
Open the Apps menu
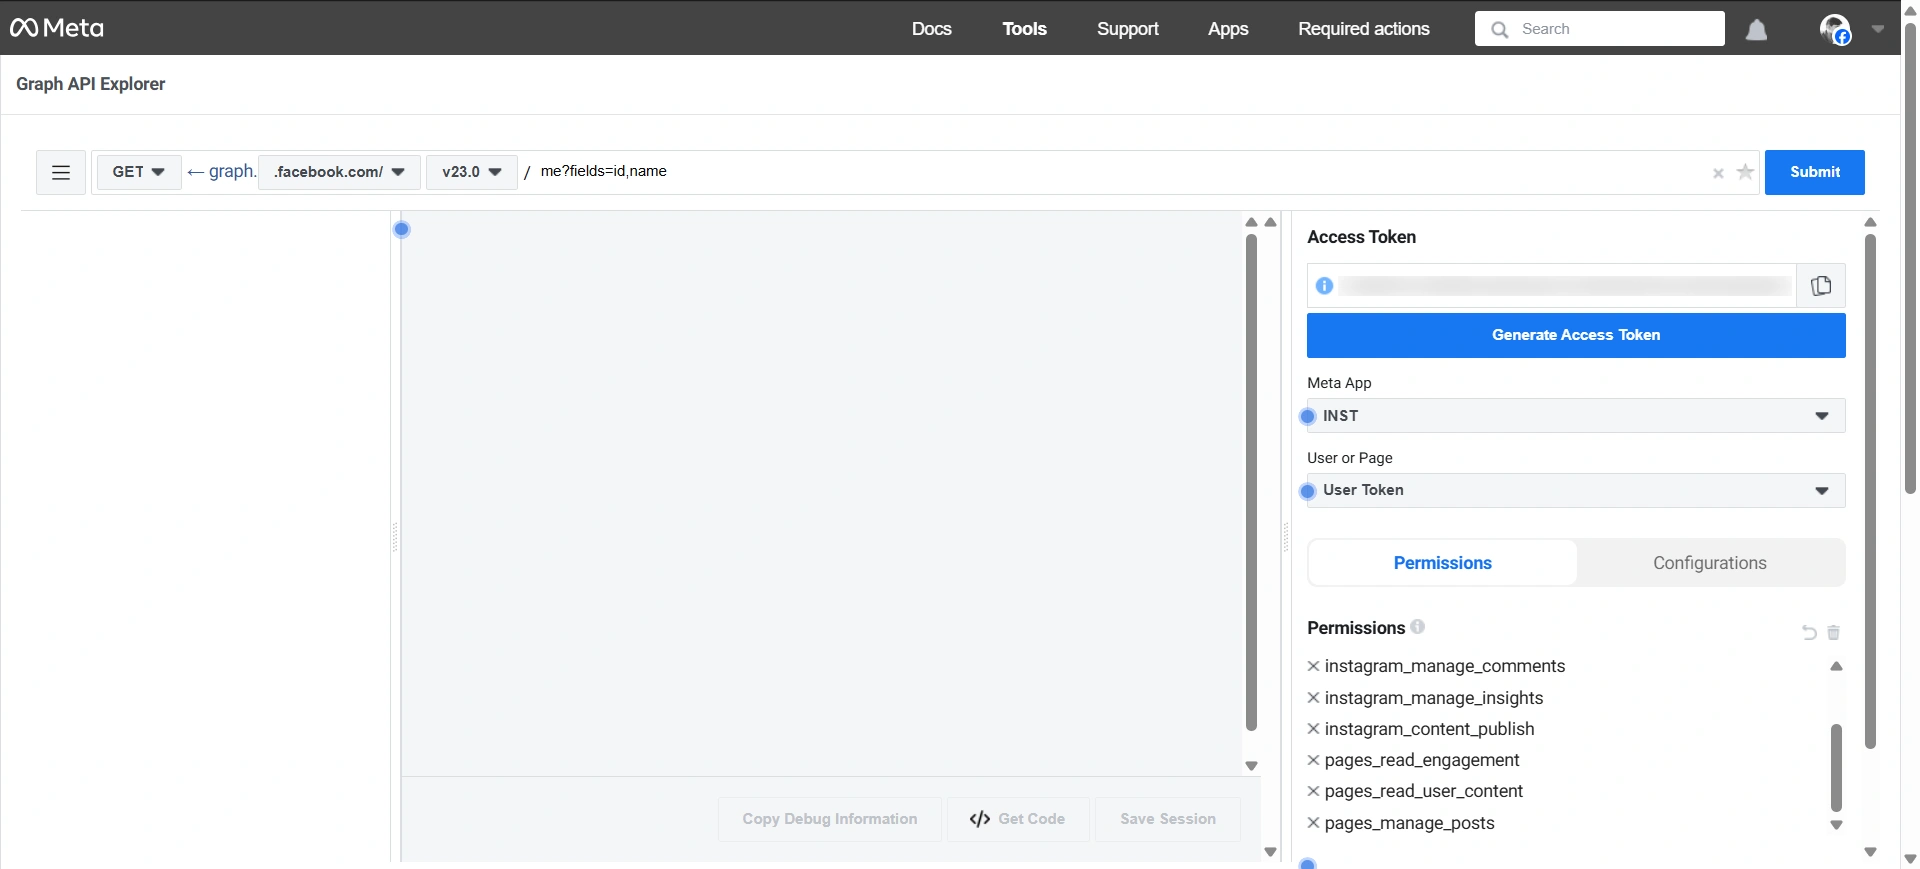(x=1228, y=29)
